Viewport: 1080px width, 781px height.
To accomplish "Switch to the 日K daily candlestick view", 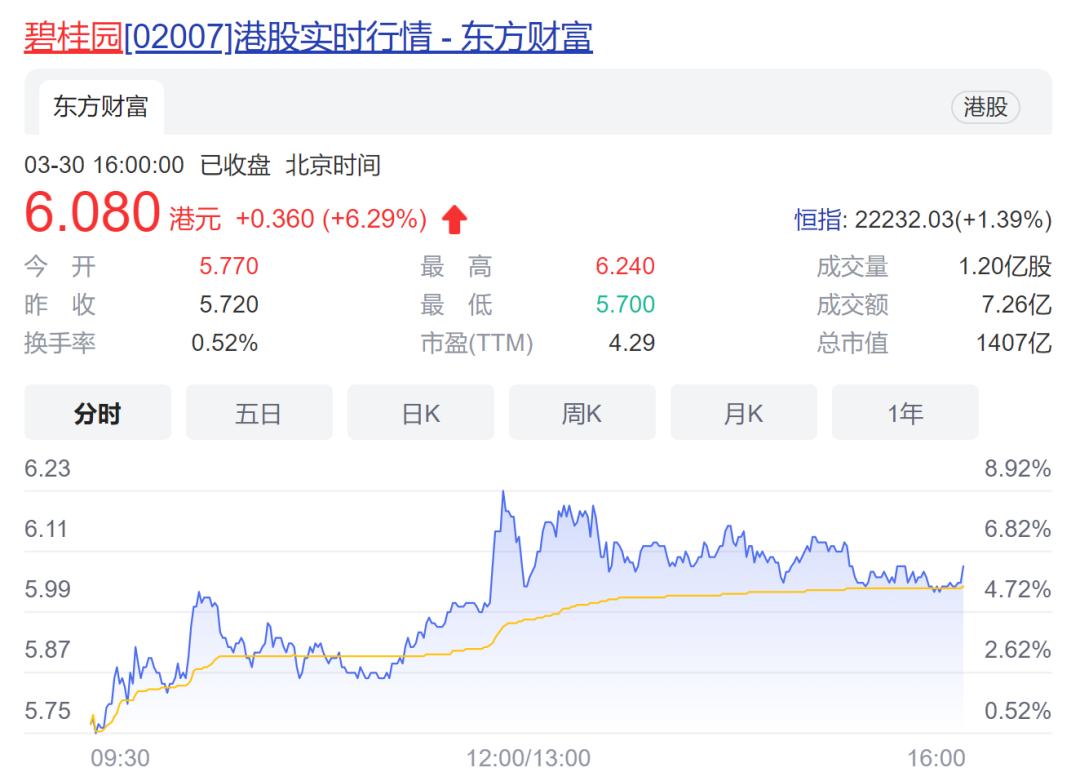I will click(420, 413).
